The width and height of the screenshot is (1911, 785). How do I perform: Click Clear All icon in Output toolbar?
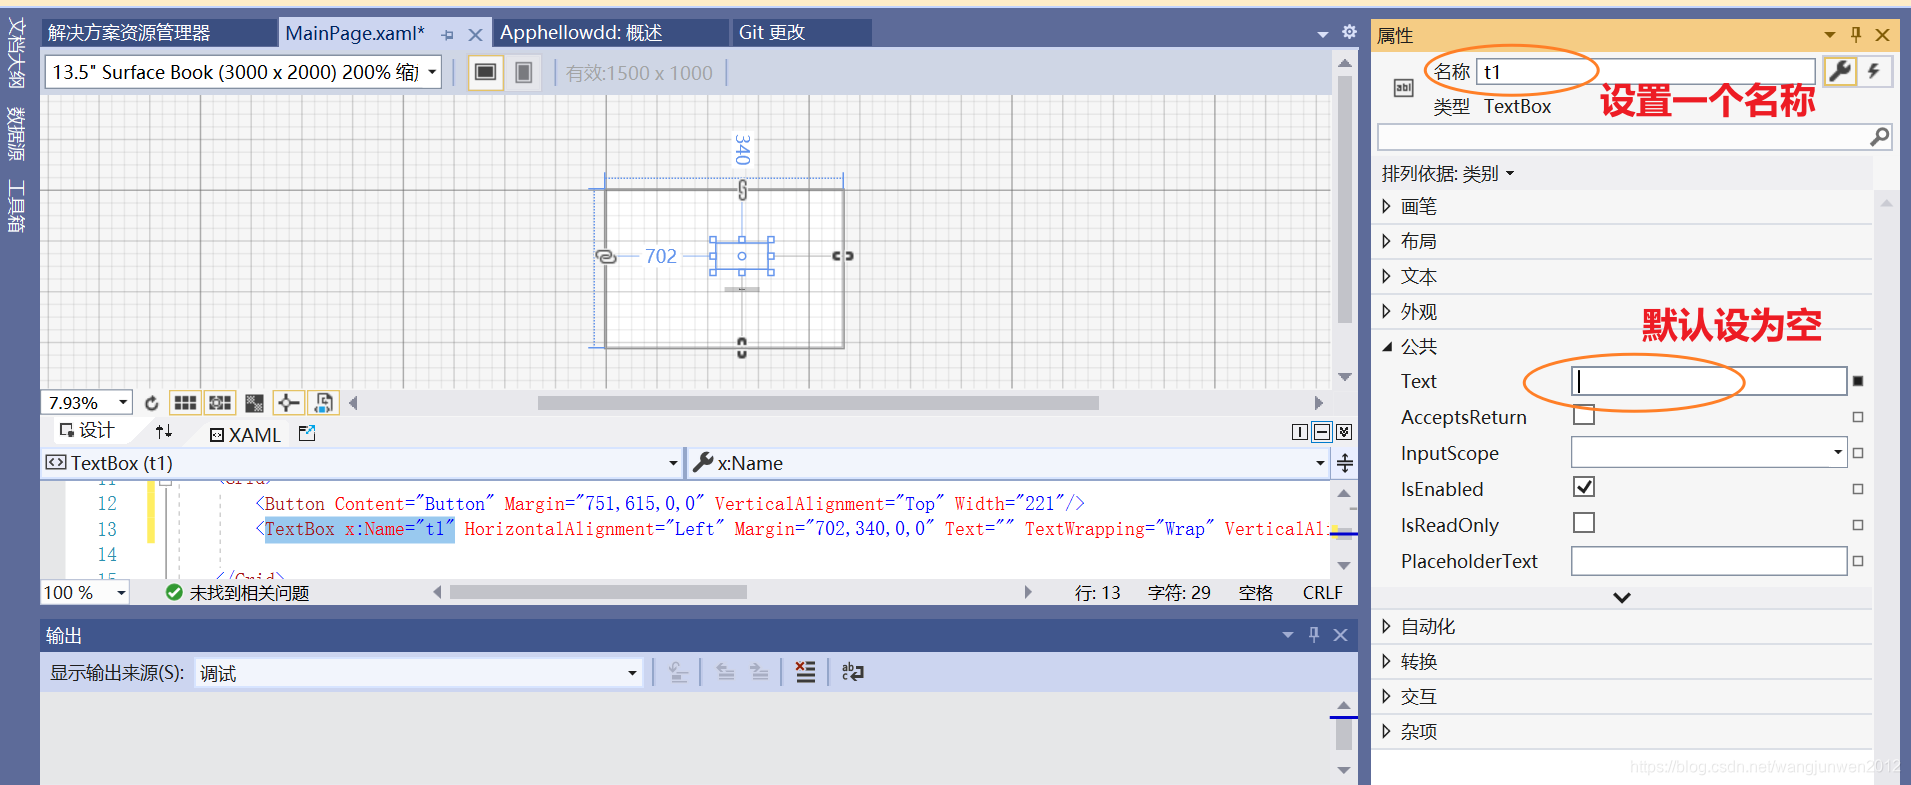(805, 672)
